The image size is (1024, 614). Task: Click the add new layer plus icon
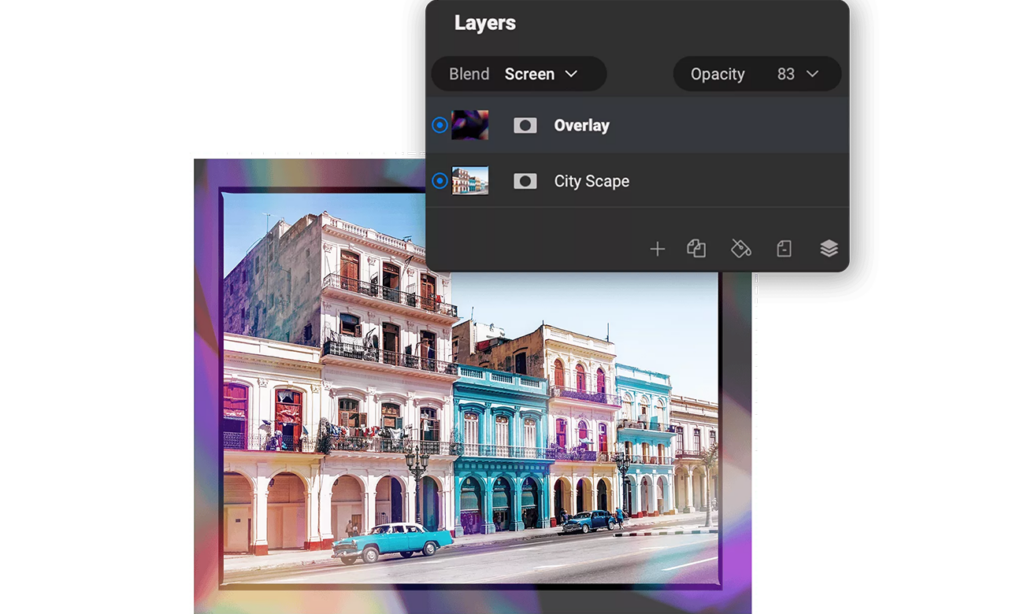[x=657, y=249]
